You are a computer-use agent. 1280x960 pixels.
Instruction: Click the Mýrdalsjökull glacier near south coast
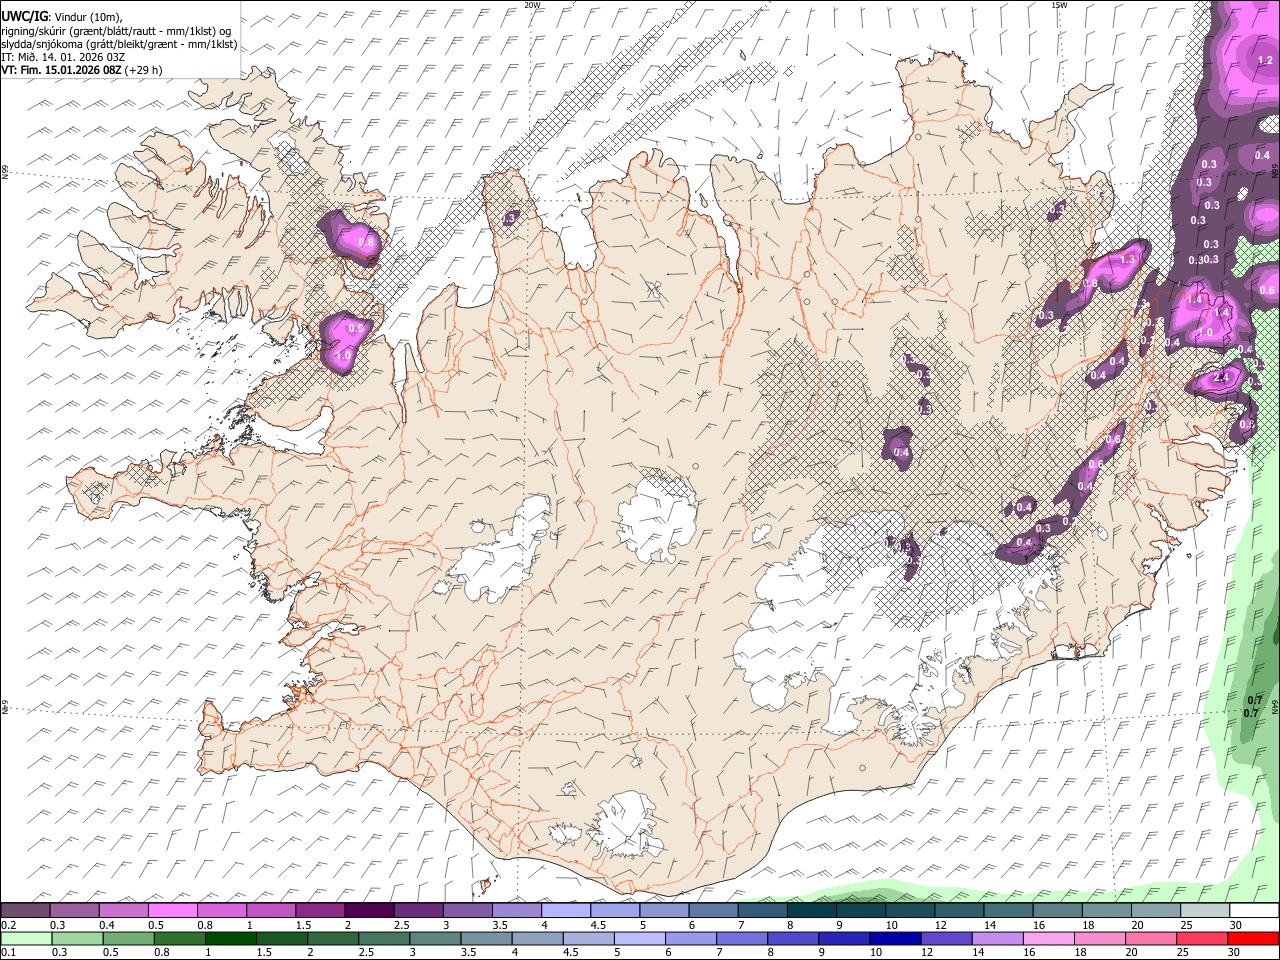pyautogui.click(x=625, y=825)
